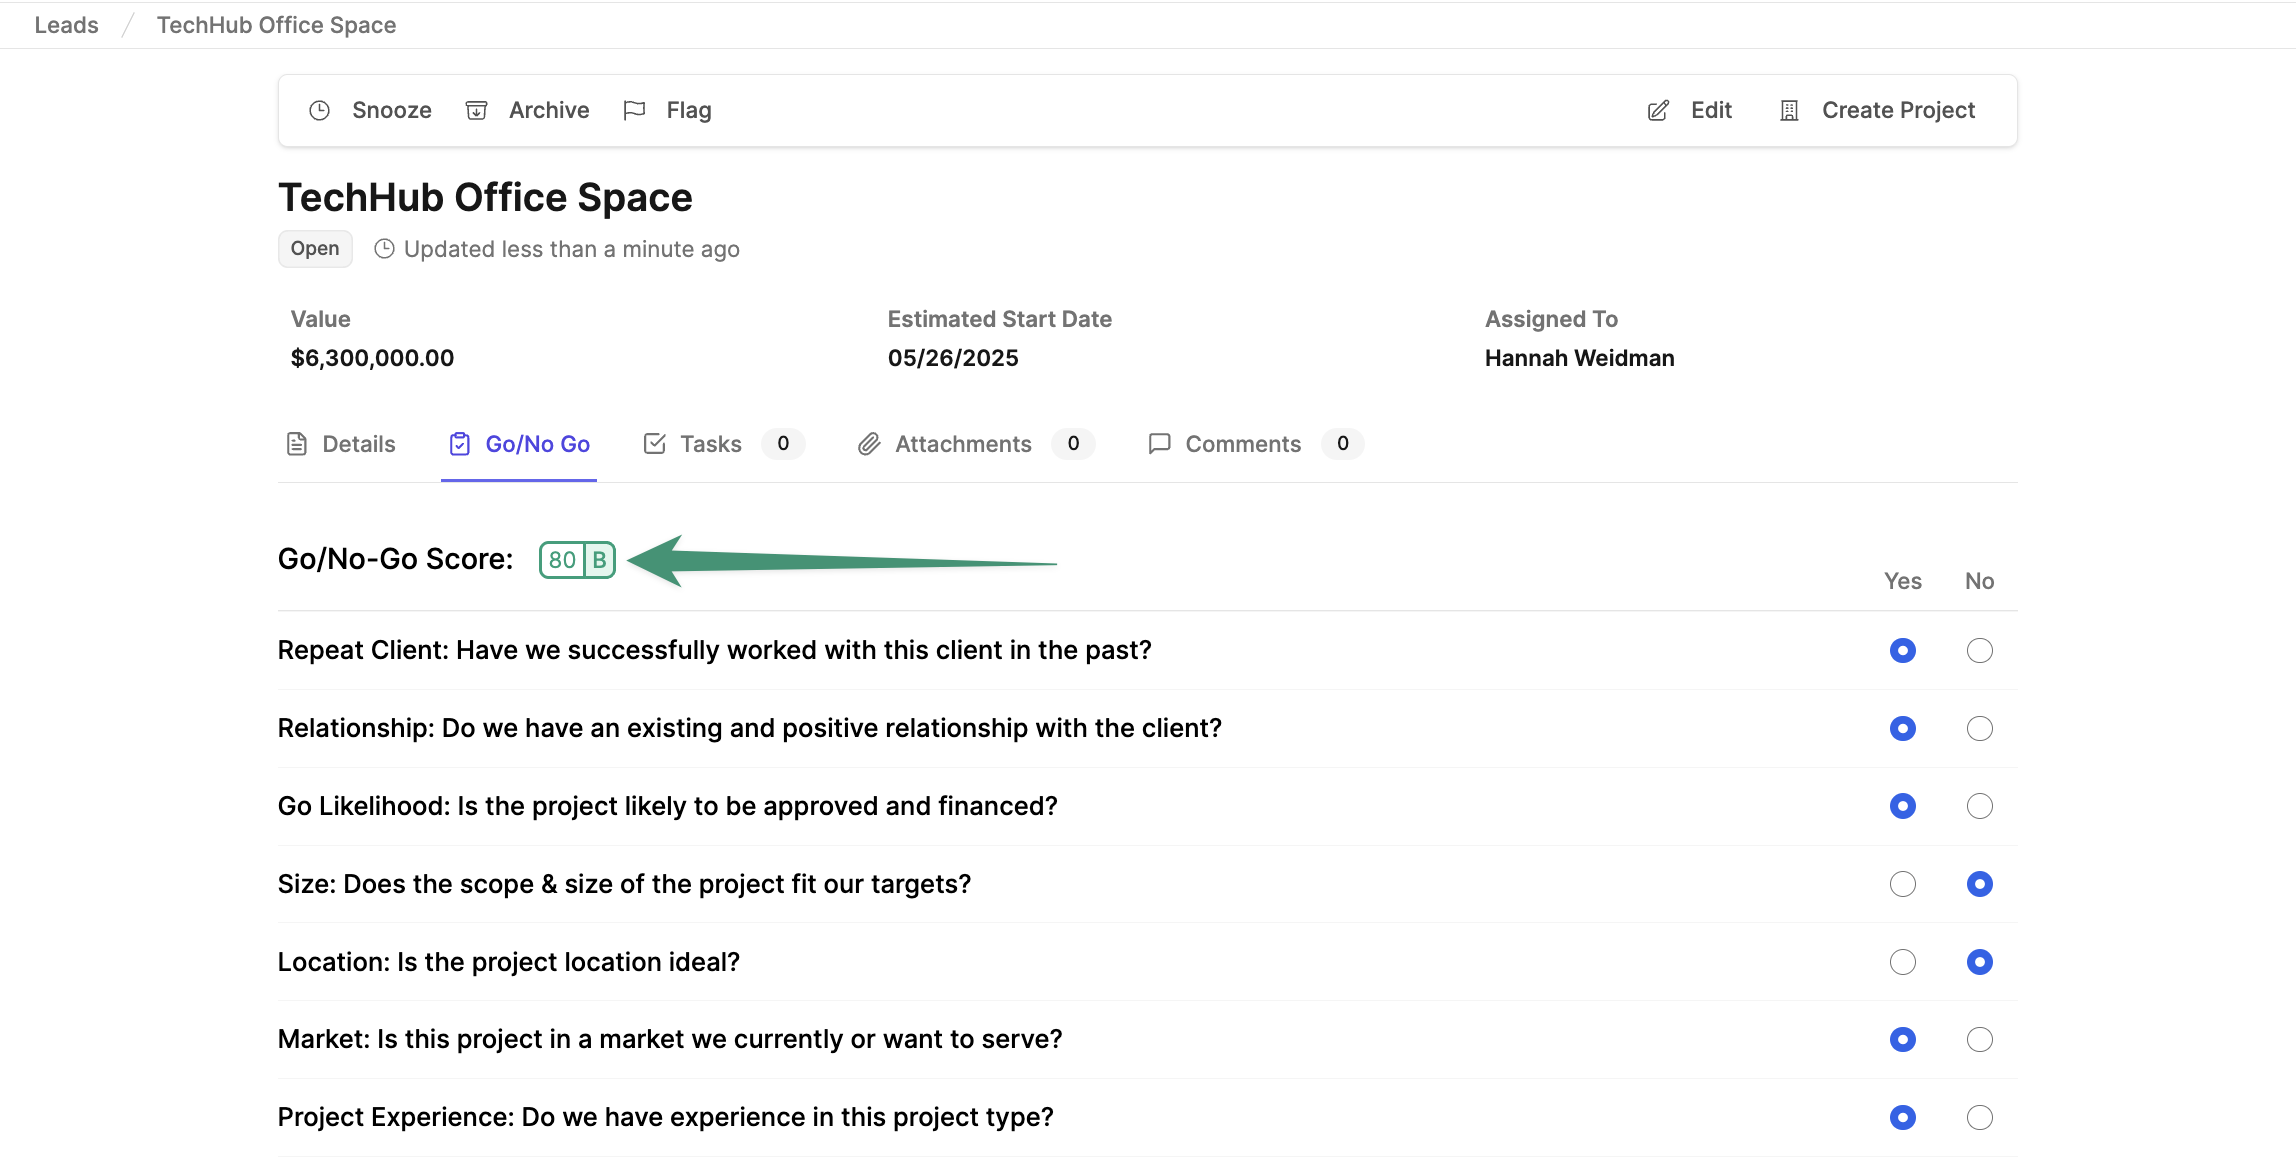Viewport: 2296px width, 1162px height.
Task: Click the Attachments paperclip icon
Action: [869, 444]
